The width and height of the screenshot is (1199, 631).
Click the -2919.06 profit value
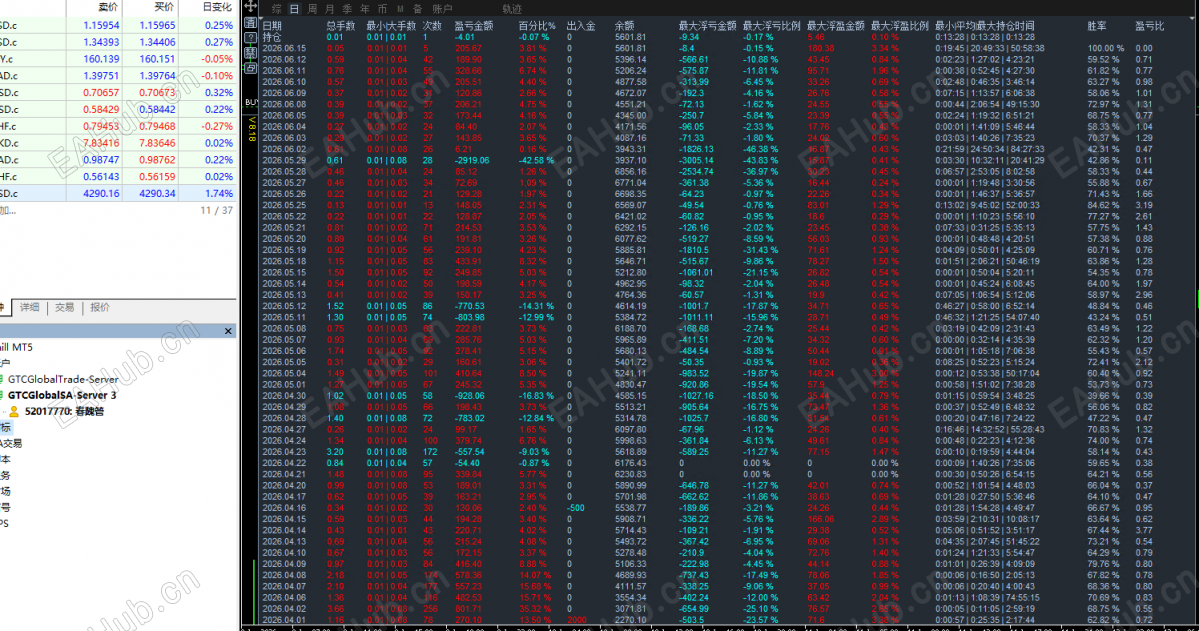(x=472, y=161)
